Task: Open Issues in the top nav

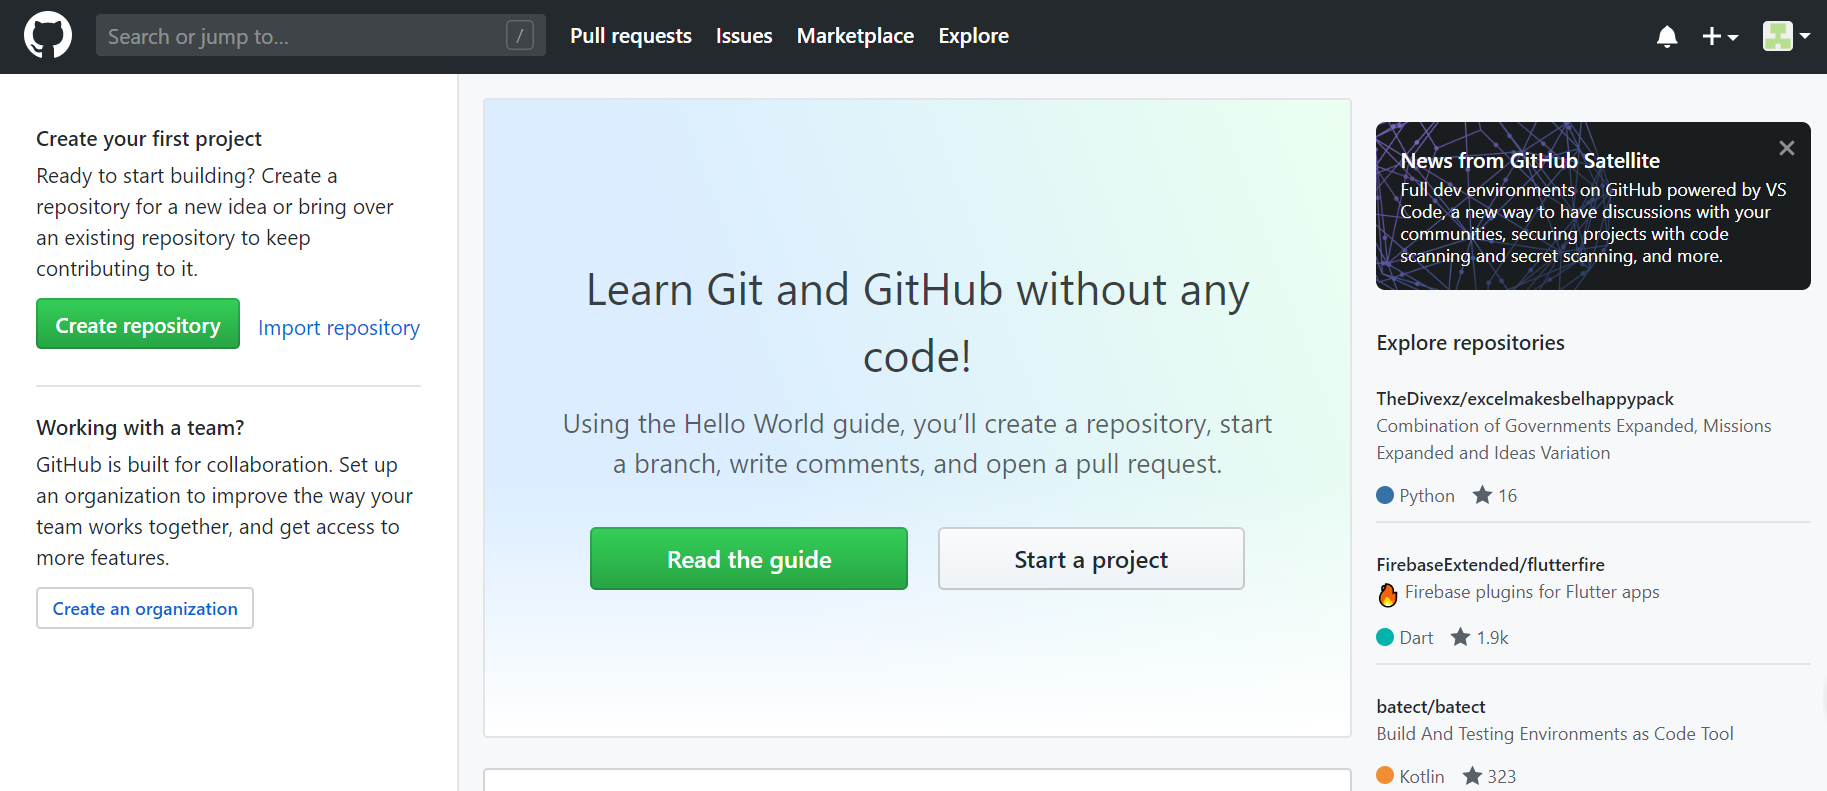Action: coord(744,36)
